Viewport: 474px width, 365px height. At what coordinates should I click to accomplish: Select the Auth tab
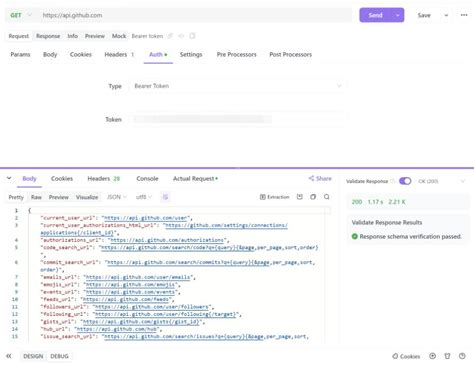(x=158, y=54)
